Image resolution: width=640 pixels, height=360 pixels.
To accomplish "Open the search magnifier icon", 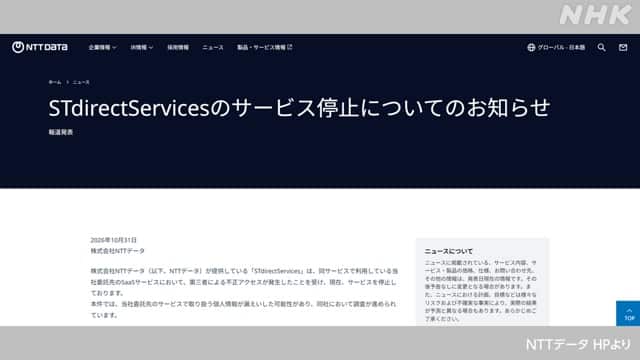I will pyautogui.click(x=601, y=47).
